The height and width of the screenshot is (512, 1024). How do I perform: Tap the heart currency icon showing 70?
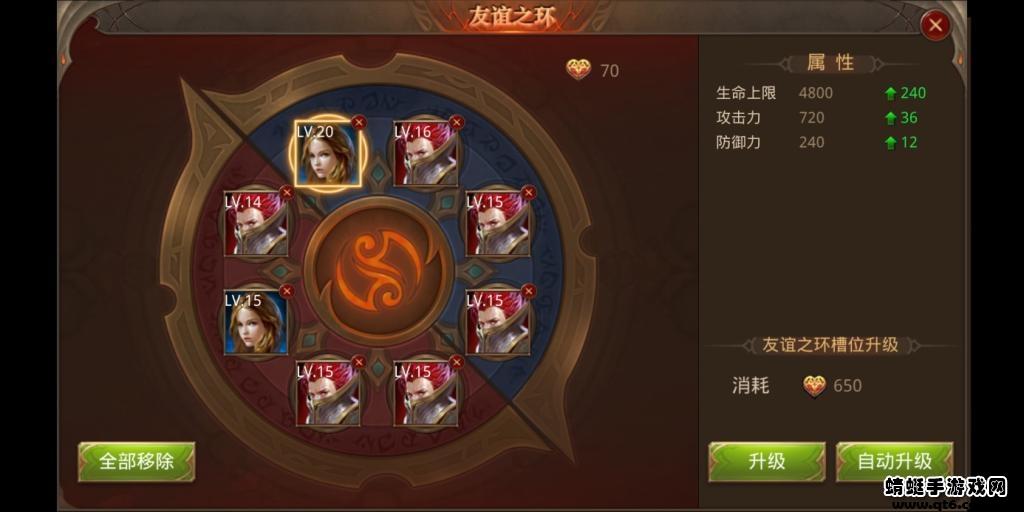(x=579, y=69)
